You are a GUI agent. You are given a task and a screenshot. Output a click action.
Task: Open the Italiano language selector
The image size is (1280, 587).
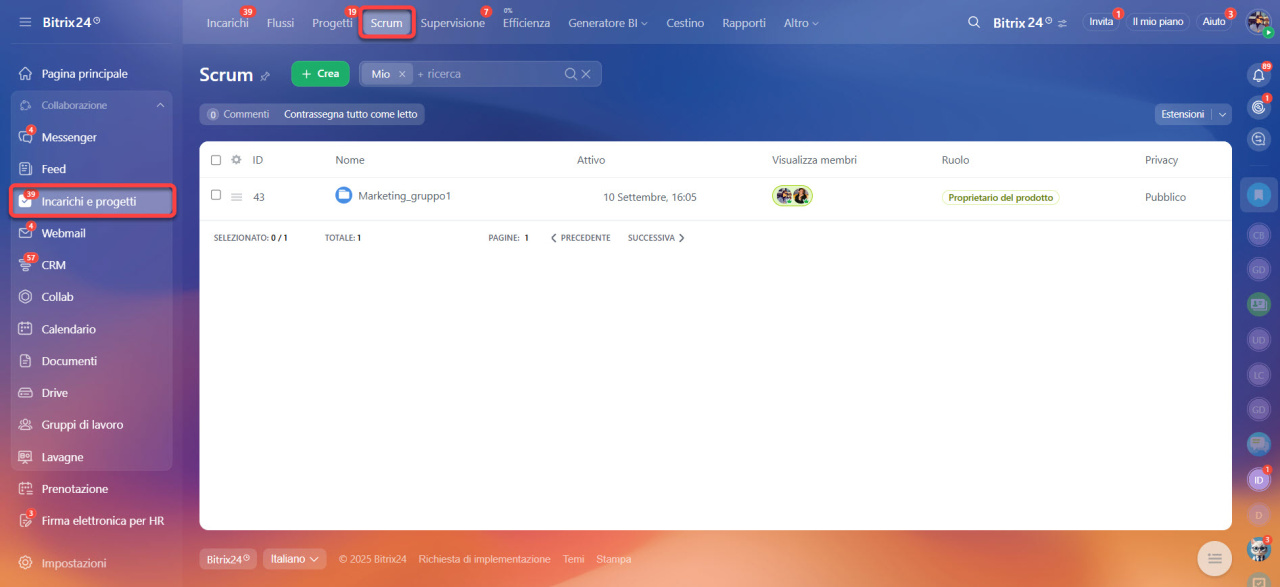click(x=295, y=559)
